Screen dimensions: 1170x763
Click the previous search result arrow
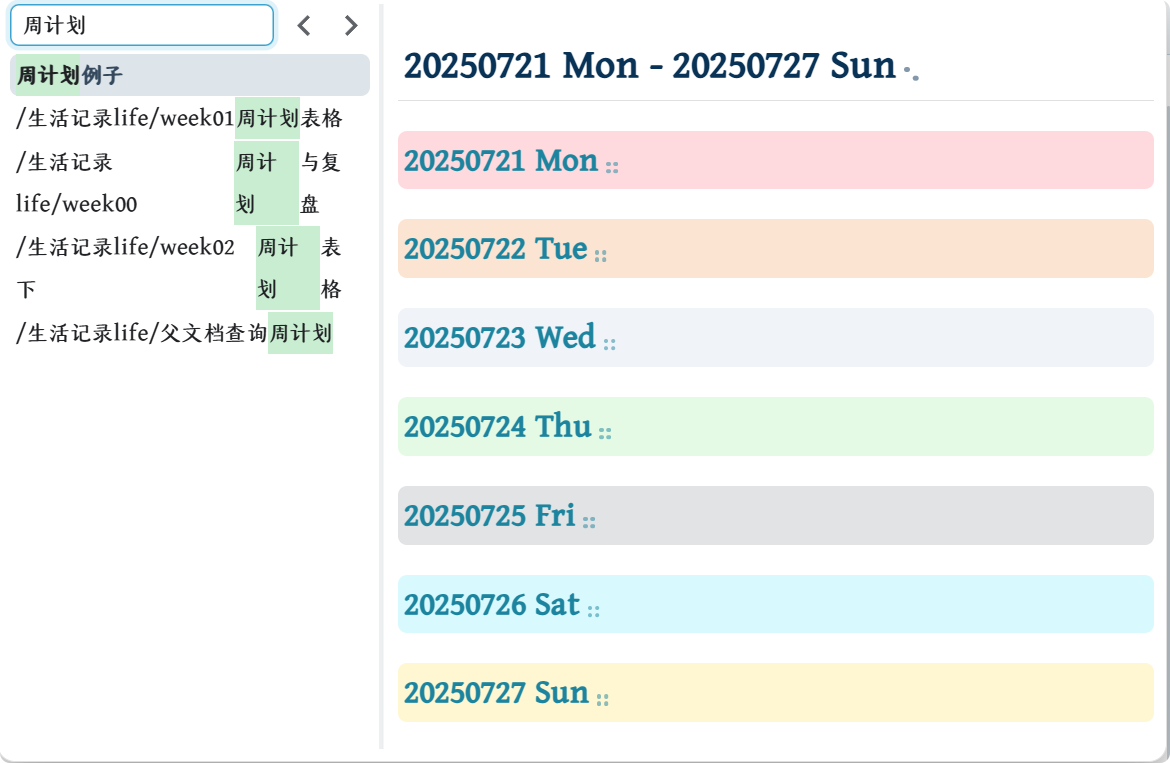304,26
